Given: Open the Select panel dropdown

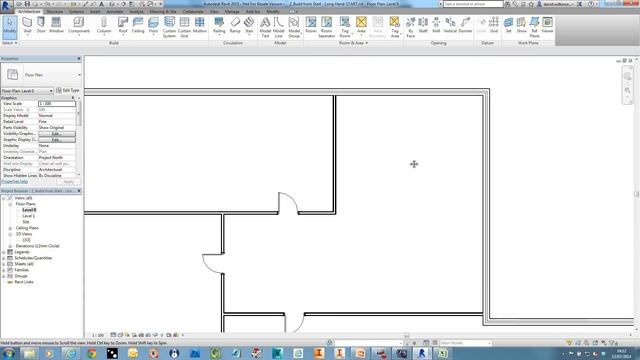Looking at the screenshot, I should [x=10, y=43].
